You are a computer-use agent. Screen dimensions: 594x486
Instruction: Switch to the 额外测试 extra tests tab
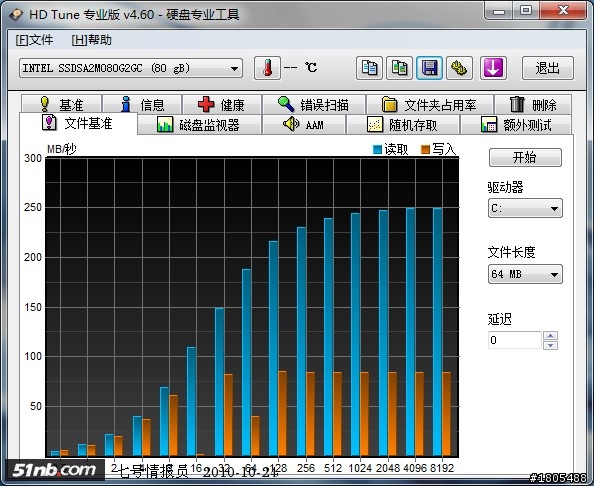pos(516,125)
